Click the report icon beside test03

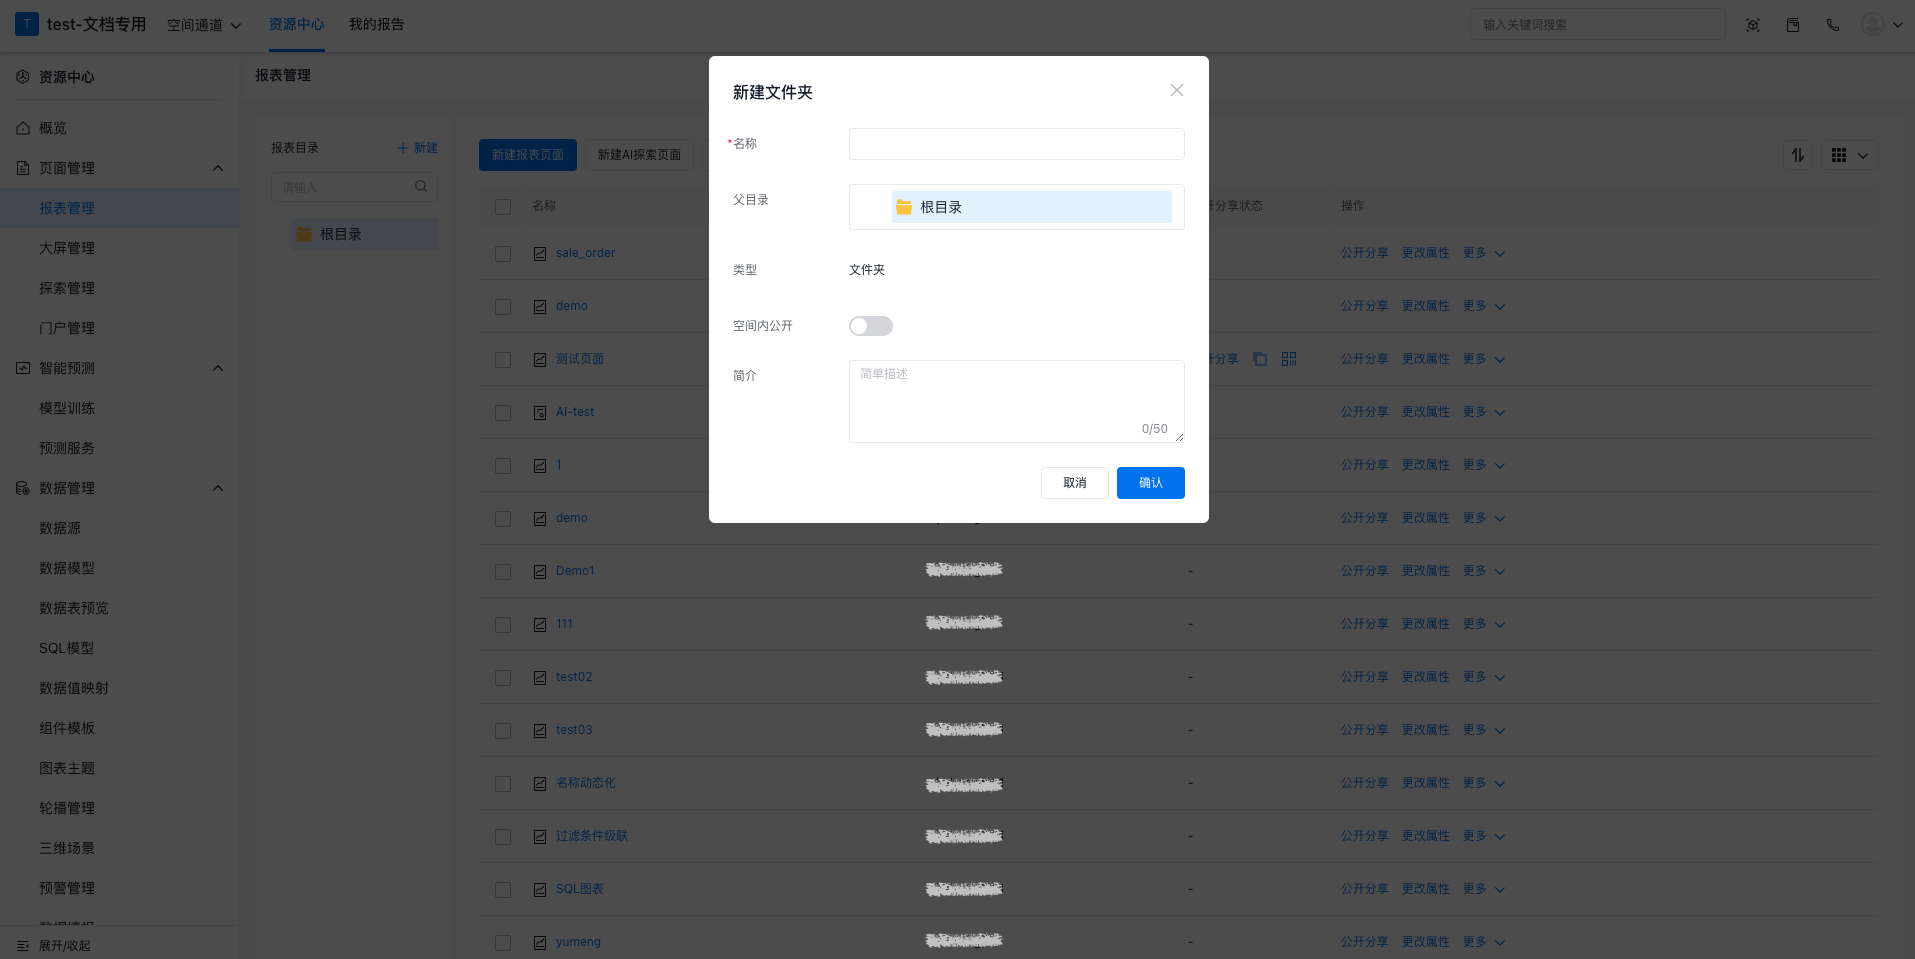tap(540, 731)
